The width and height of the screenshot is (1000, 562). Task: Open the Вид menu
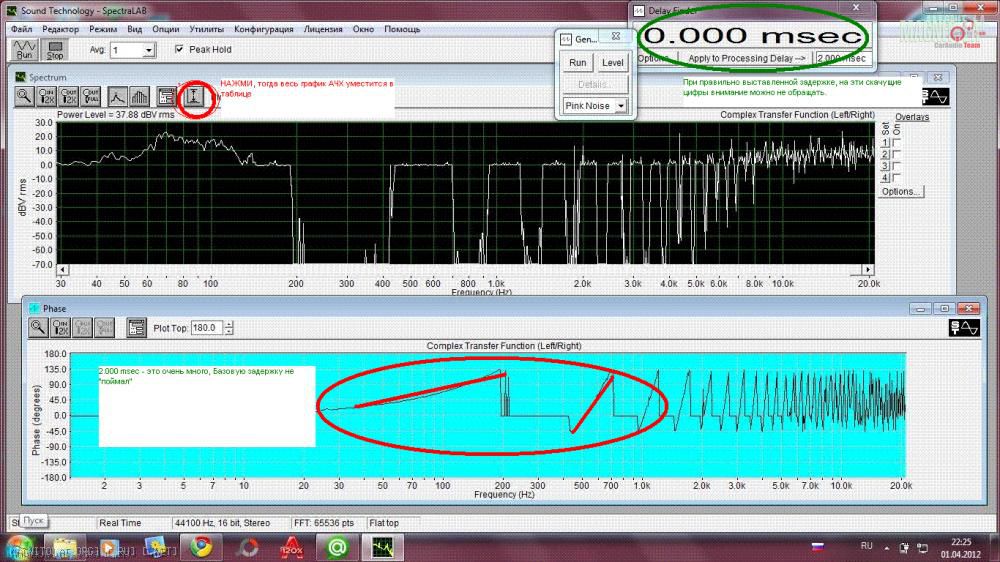point(134,29)
